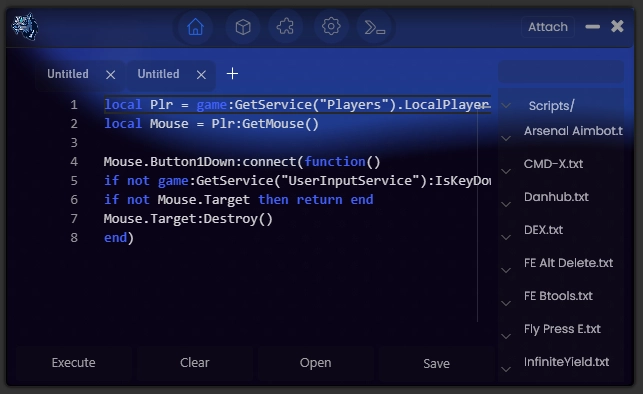This screenshot has height=394, width=643.
Task: Click line number 3 in gutter
Action: point(74,143)
